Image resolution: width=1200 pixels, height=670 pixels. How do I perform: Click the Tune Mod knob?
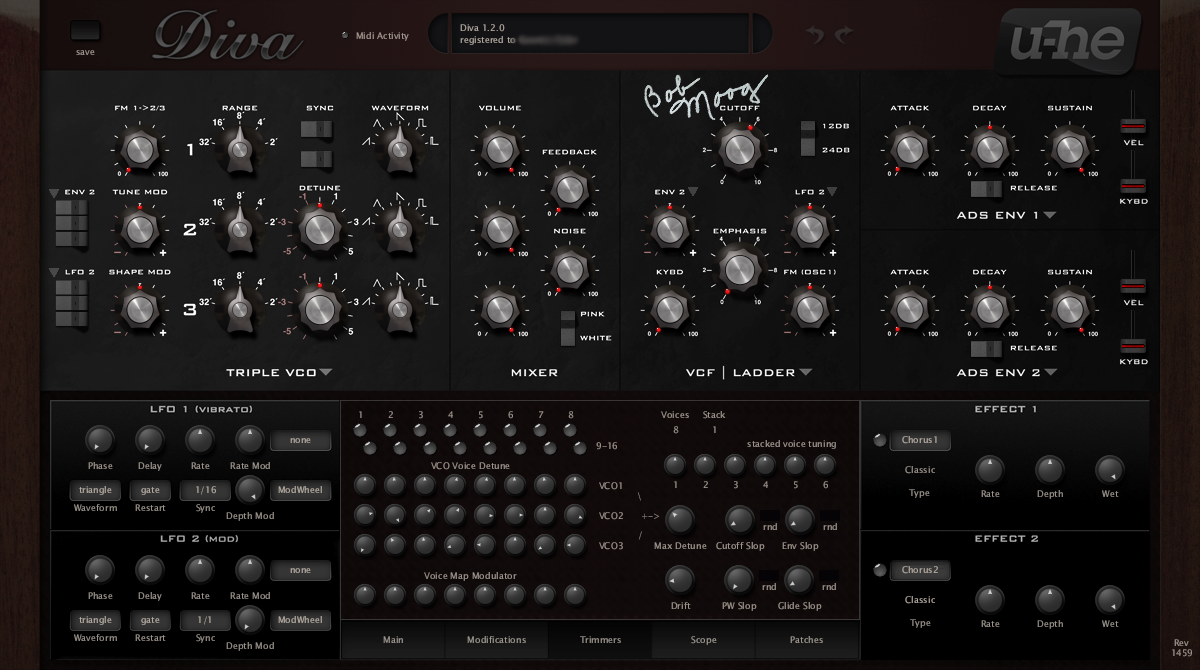140,229
